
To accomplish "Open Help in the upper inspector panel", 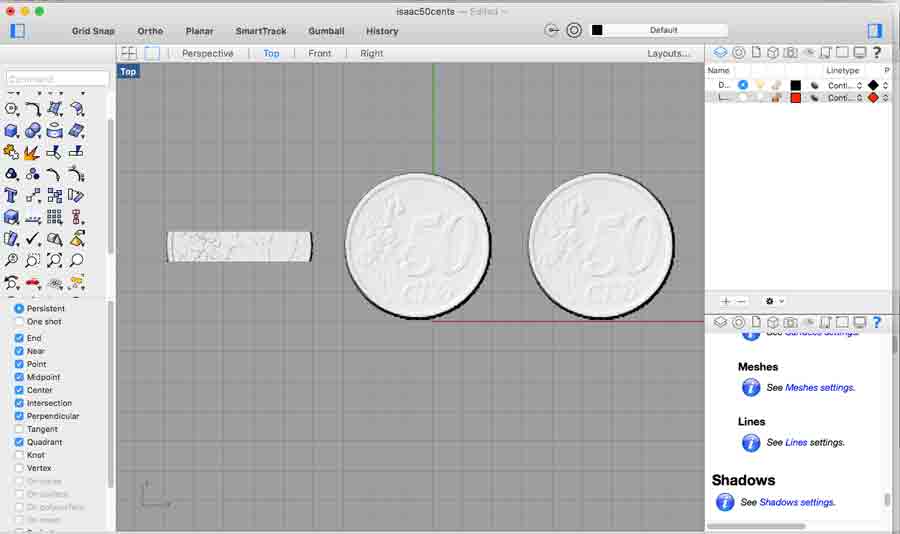I will 877,53.
